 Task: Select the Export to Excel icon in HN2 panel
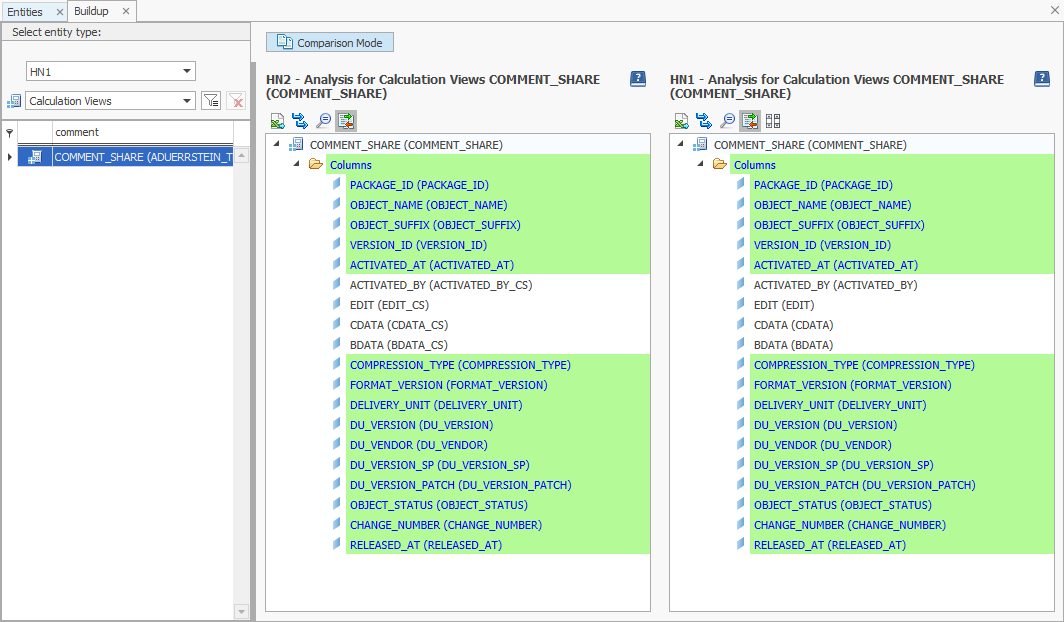click(277, 120)
